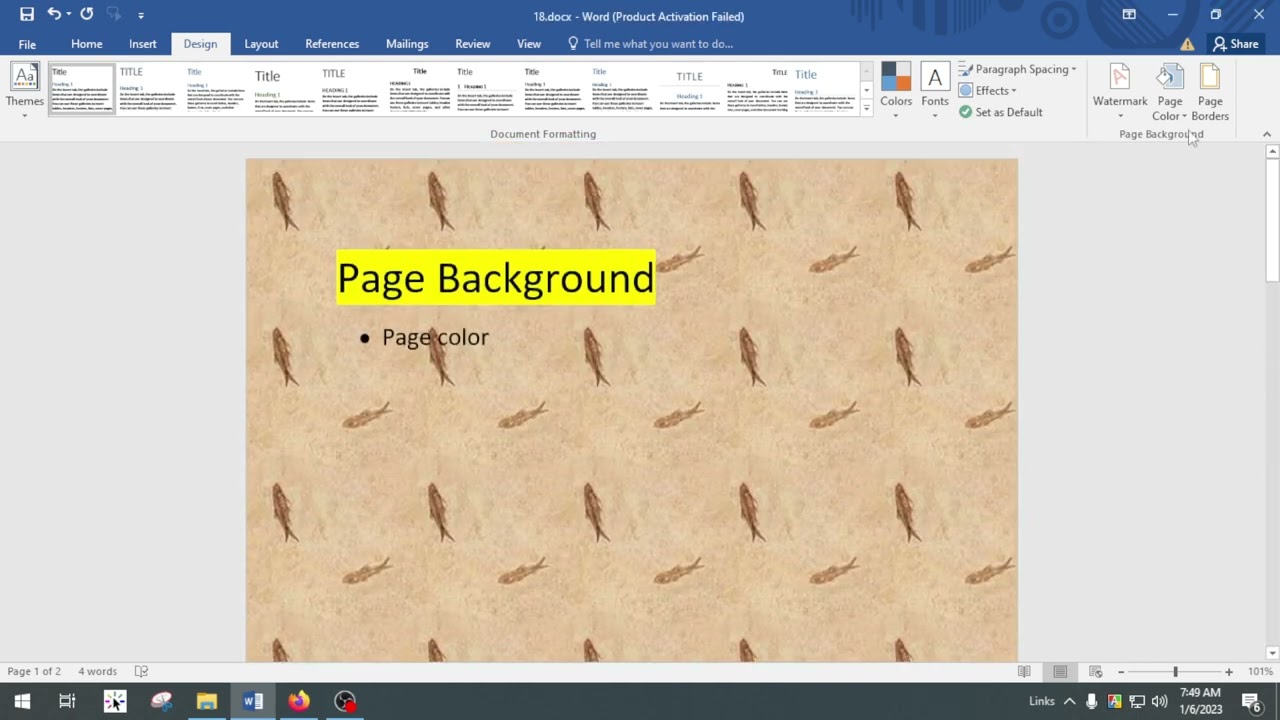Image resolution: width=1280 pixels, height=720 pixels.
Task: Switch to the Layout tab
Action: click(261, 44)
